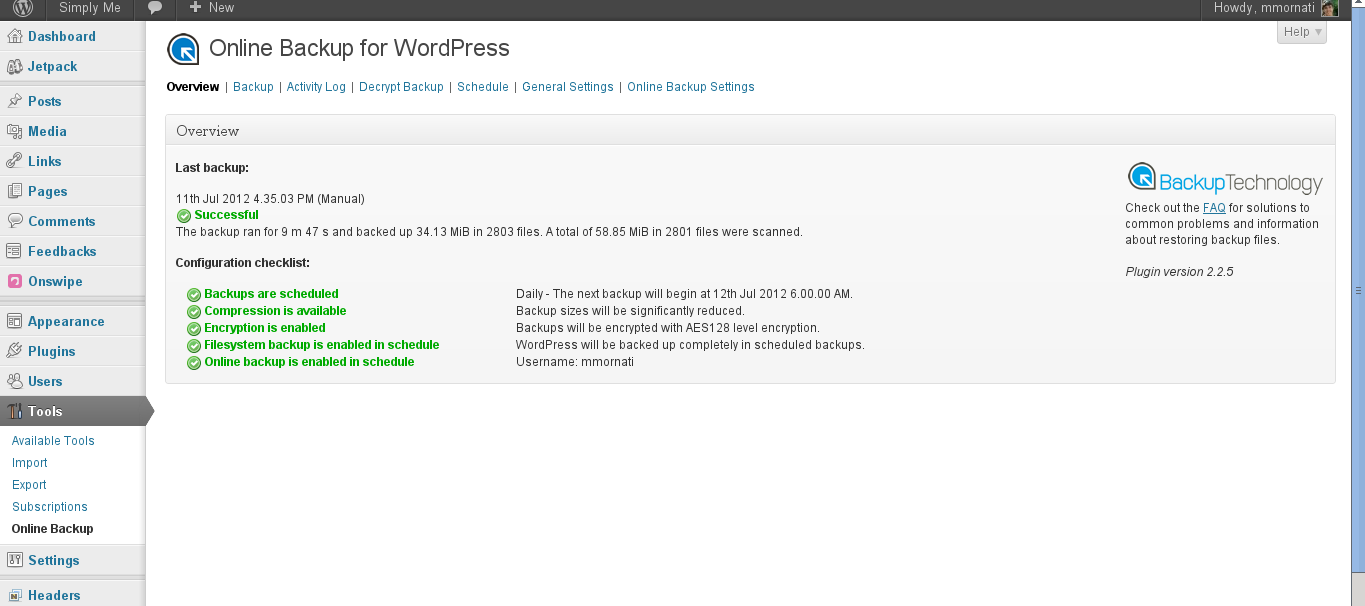Open the WordPress logo menu
Viewport: 1365px width, 606px height.
pos(23,8)
